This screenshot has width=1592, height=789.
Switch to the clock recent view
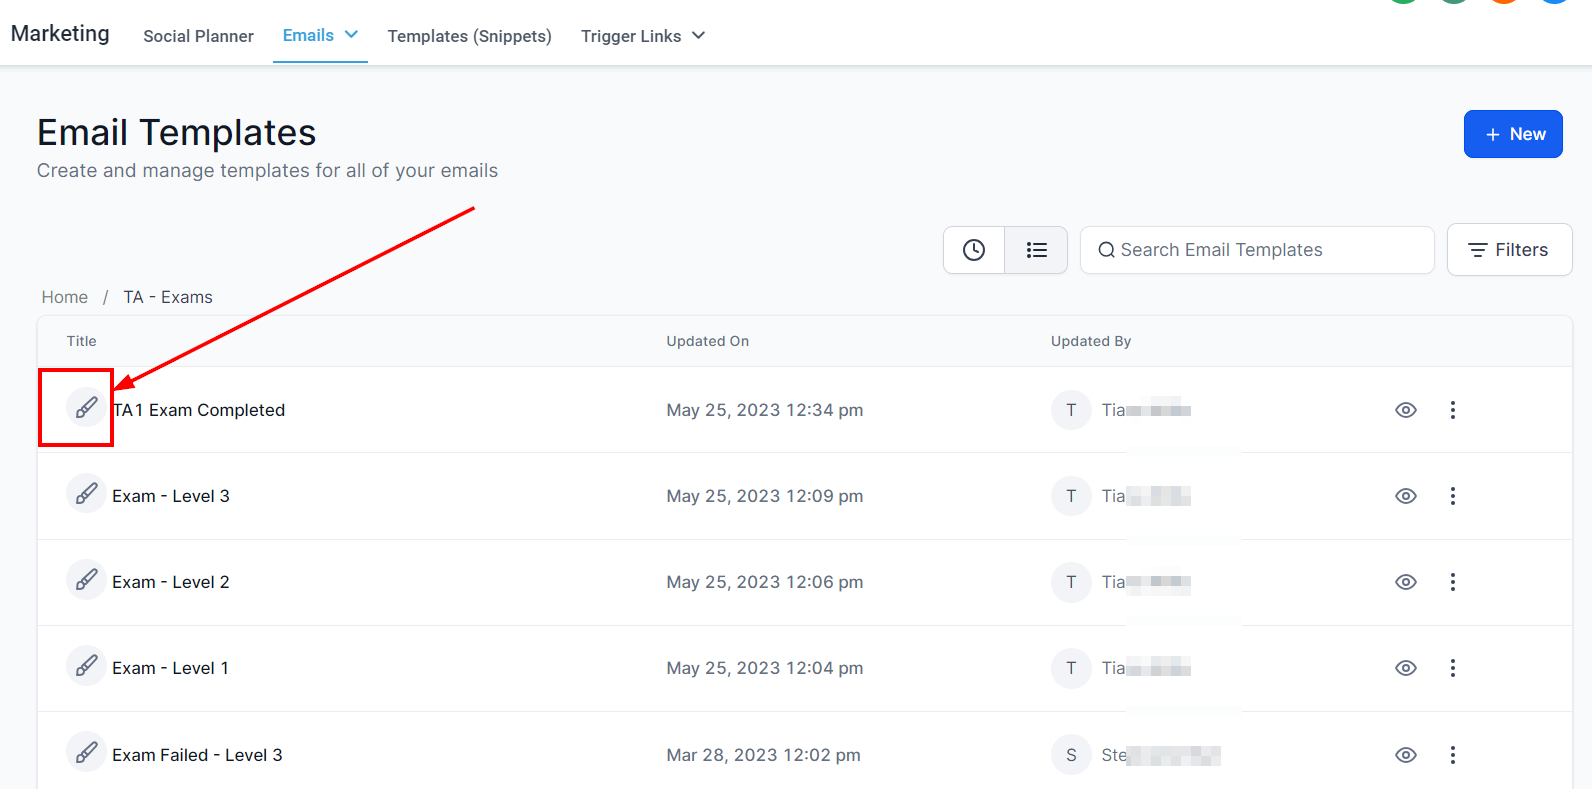(x=974, y=250)
